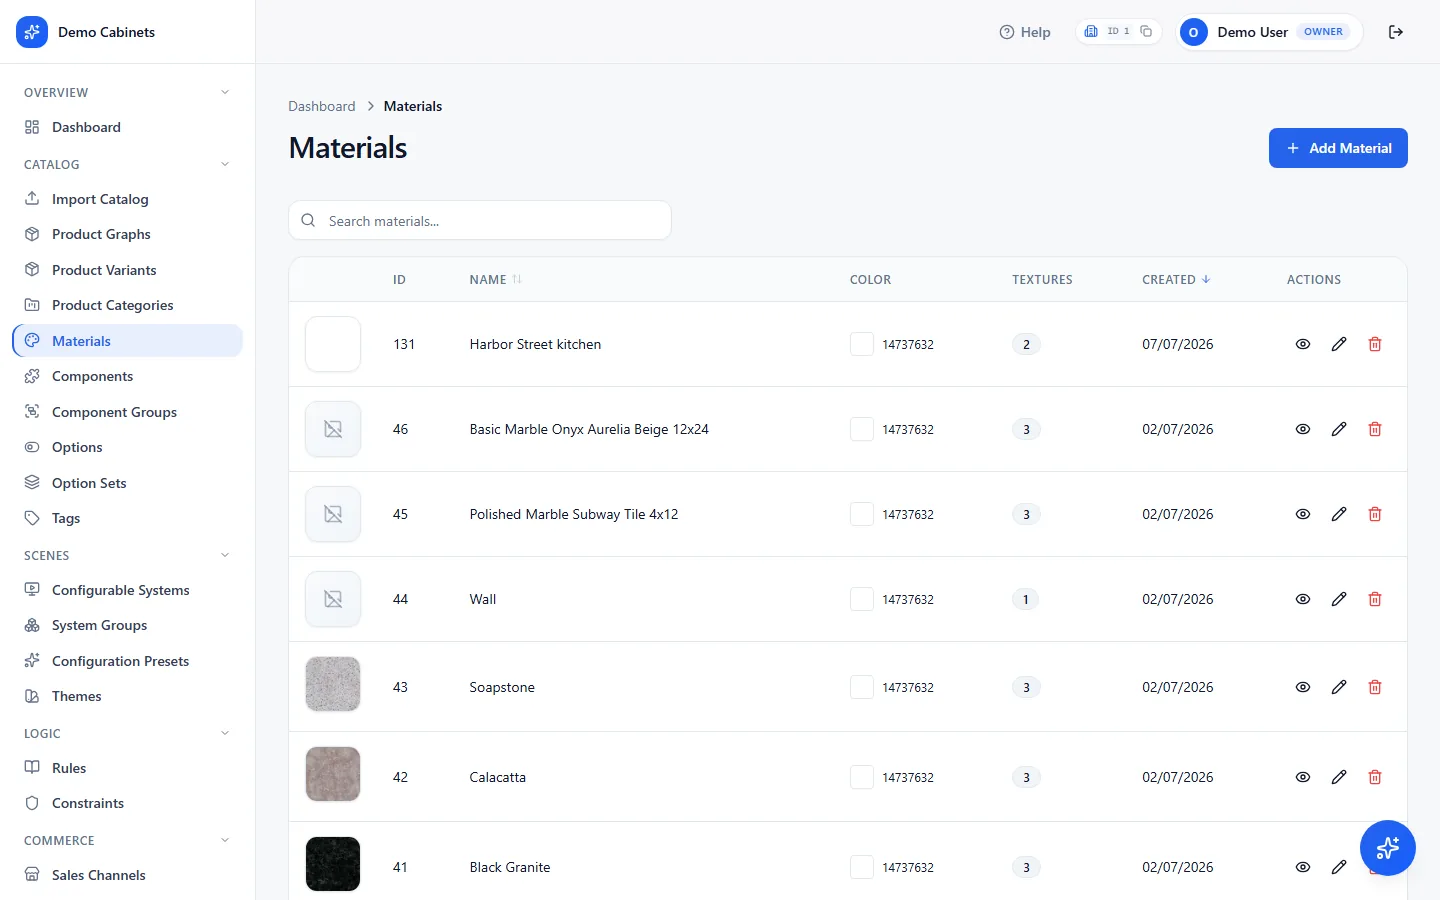The width and height of the screenshot is (1440, 900).
Task: Delete the Calacatta material
Action: tap(1375, 777)
